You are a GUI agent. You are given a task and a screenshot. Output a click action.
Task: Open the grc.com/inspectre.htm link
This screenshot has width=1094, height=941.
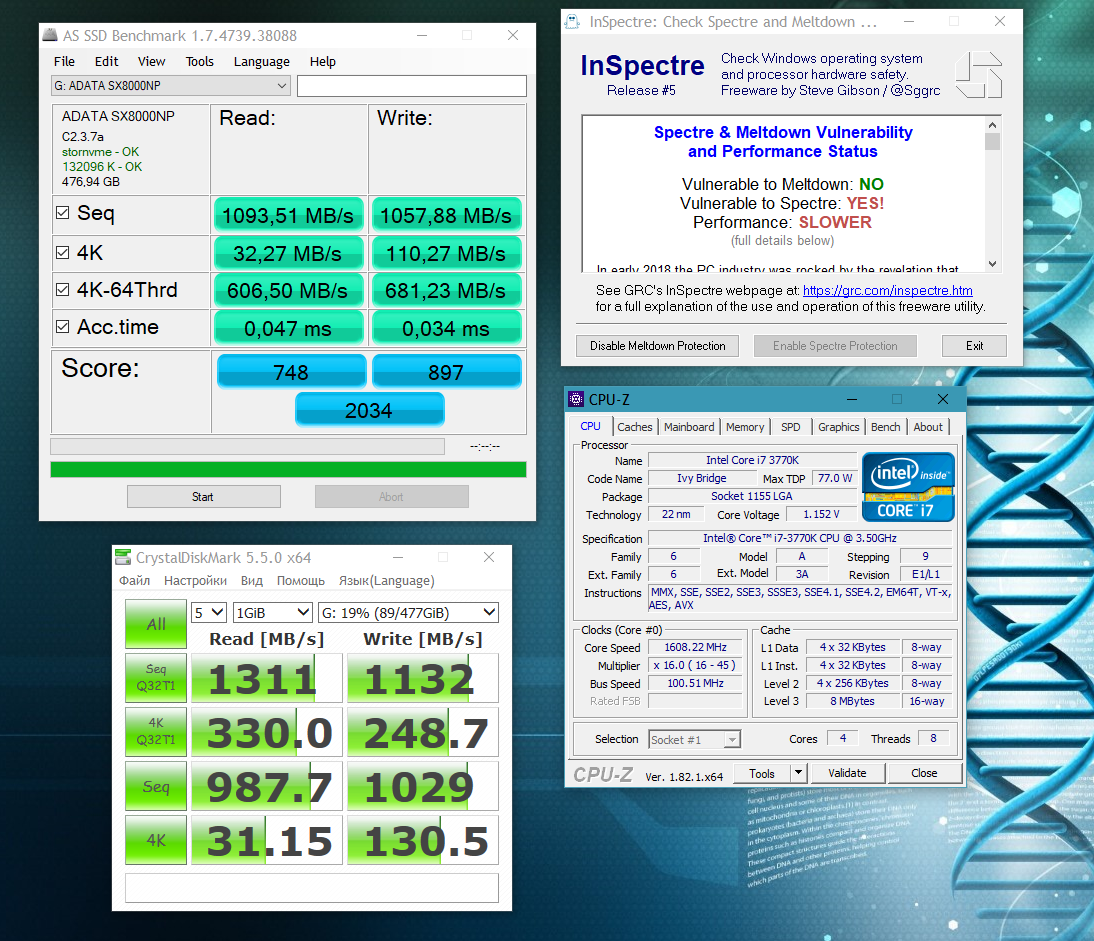[x=887, y=290]
